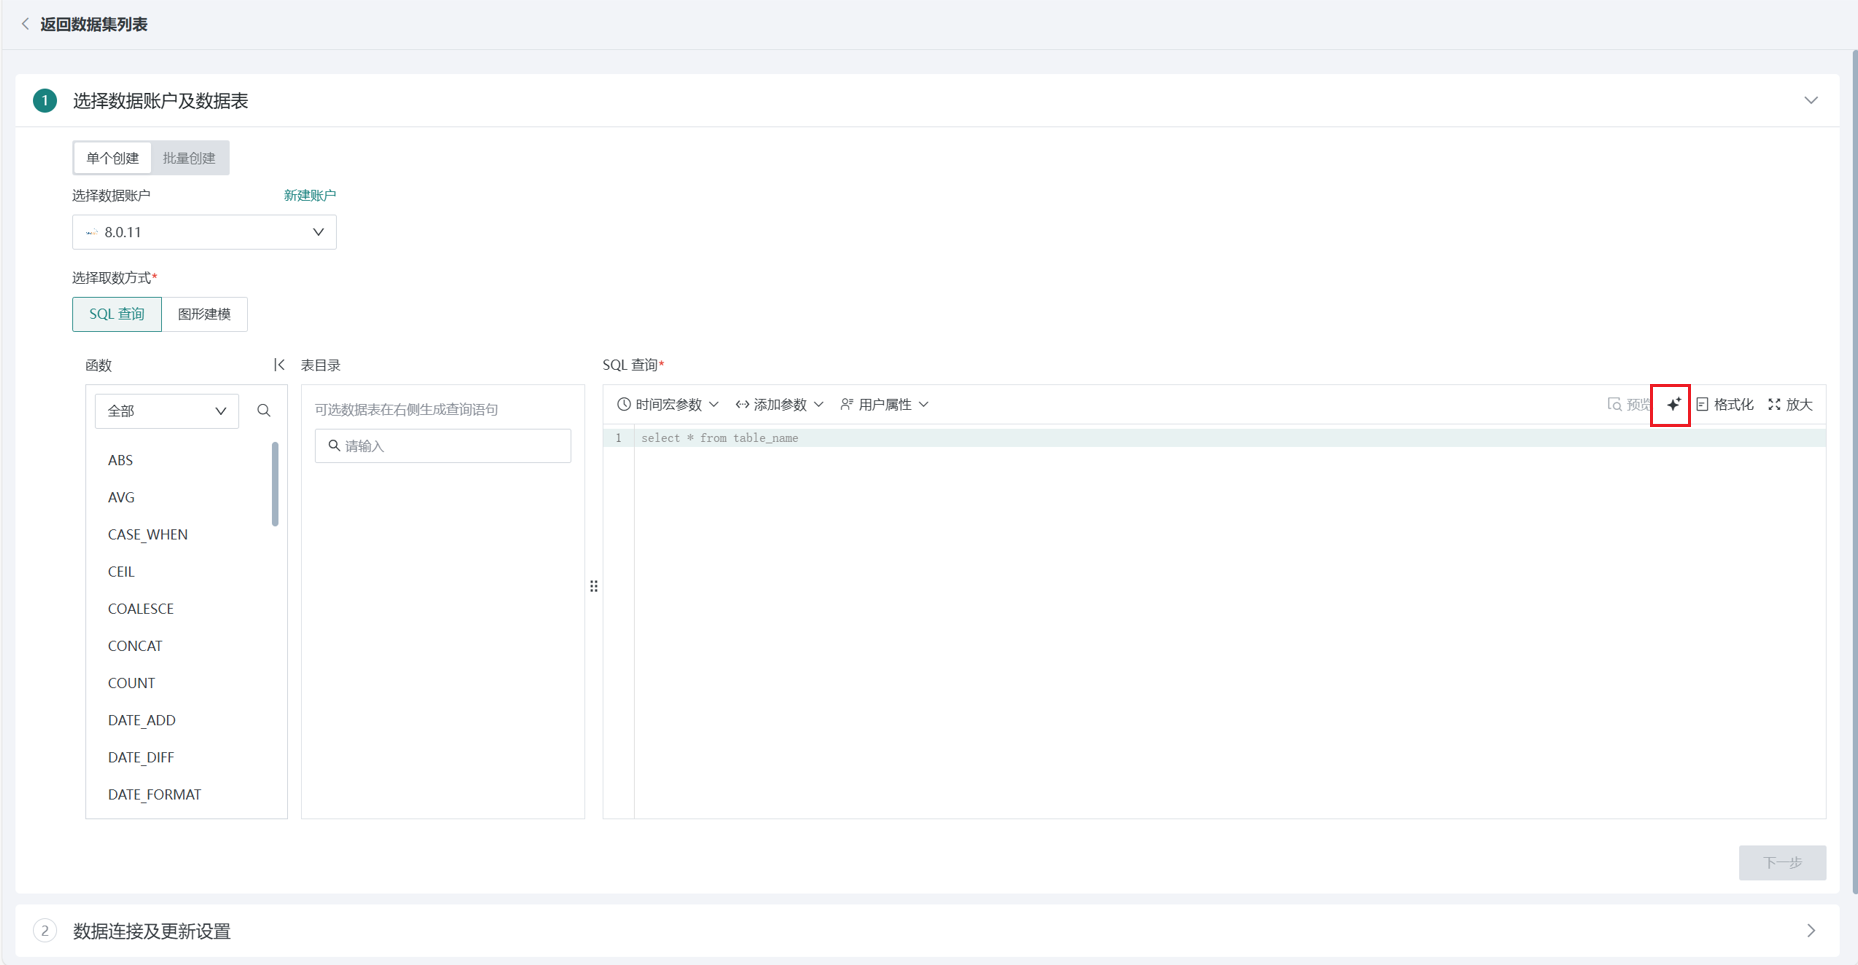This screenshot has width=1858, height=965.
Task: Collapse the function panel with the arrow icon
Action: point(279,365)
